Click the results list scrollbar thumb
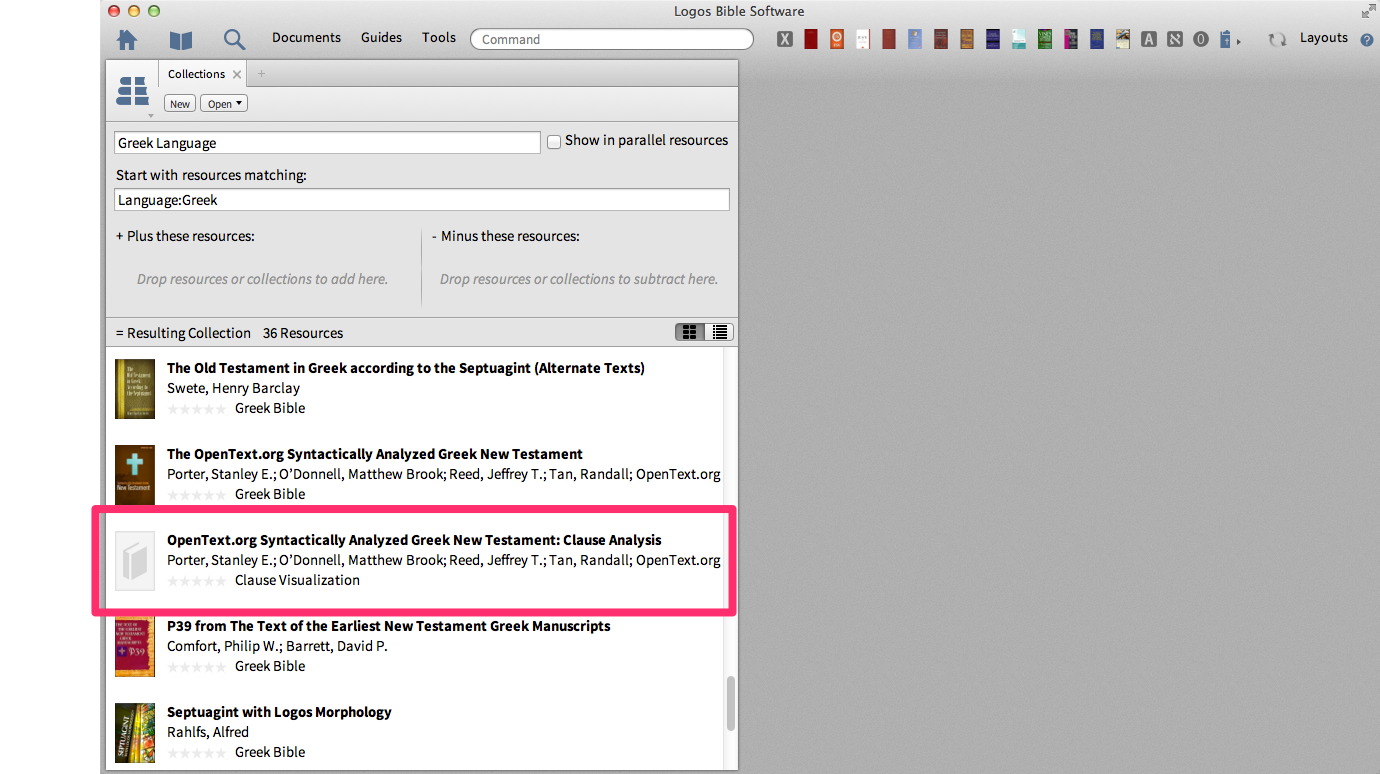1380x774 pixels. pos(731,703)
